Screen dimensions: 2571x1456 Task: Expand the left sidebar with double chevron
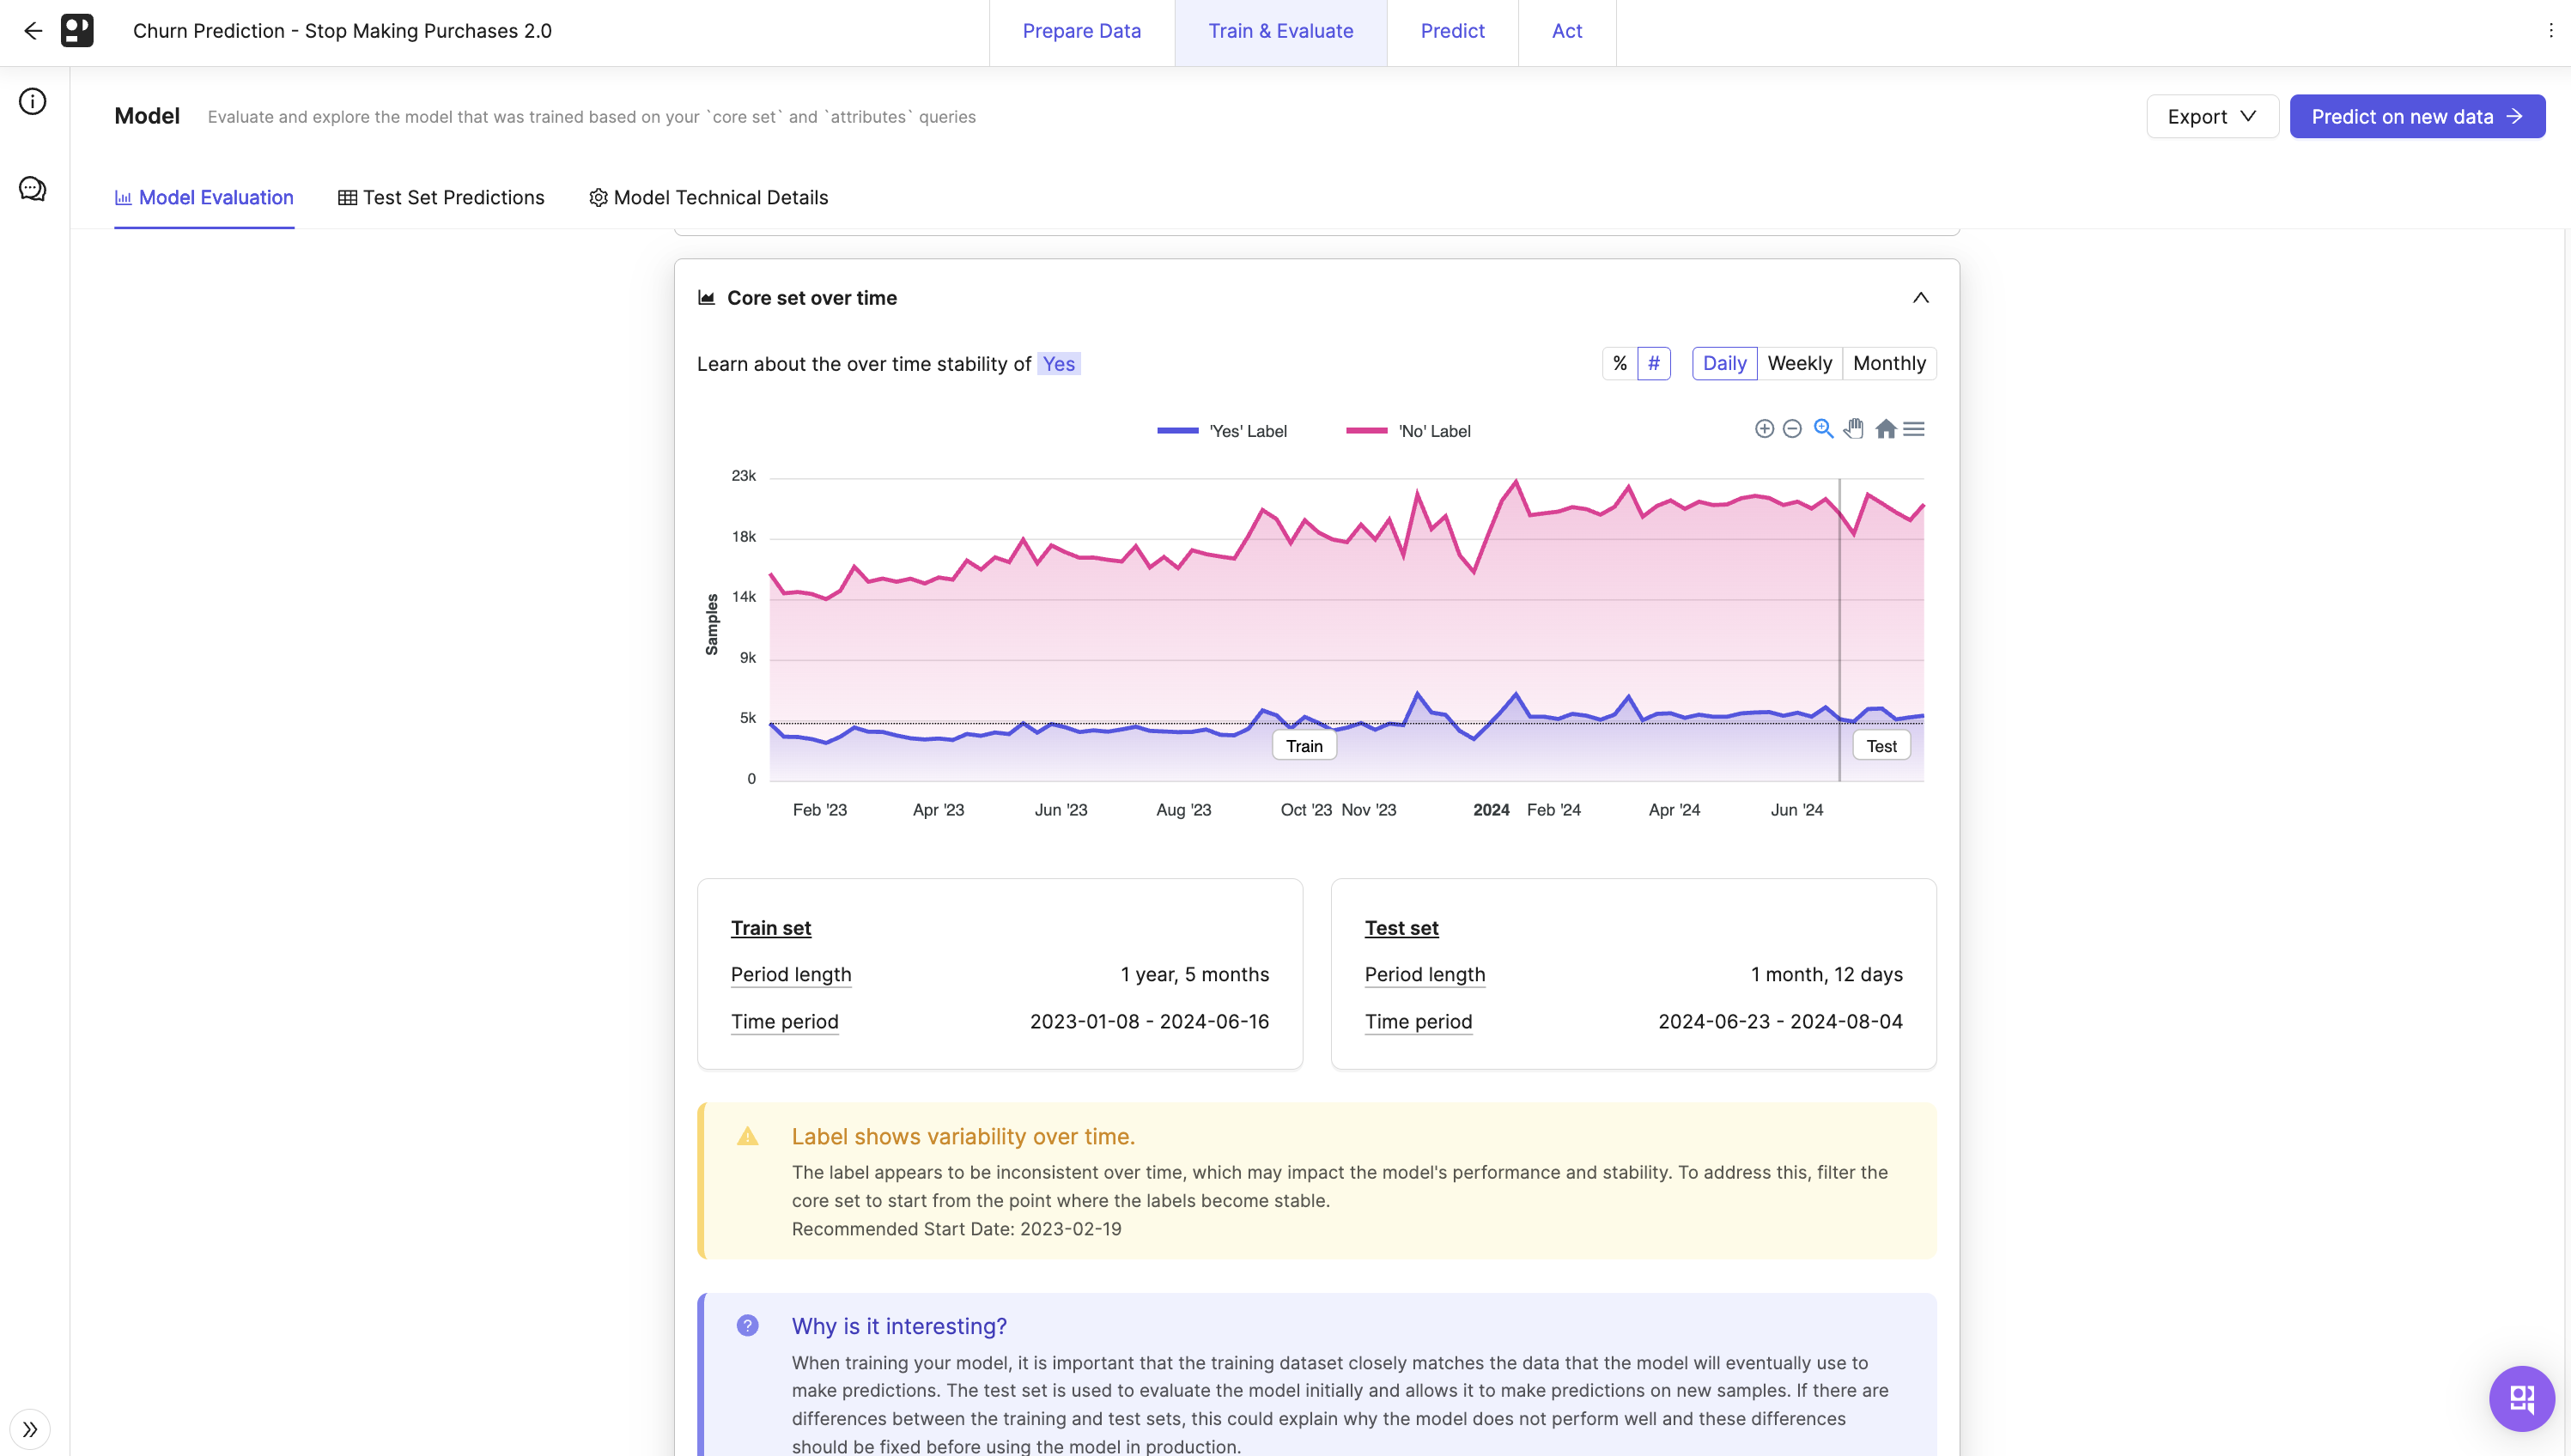pos(30,1429)
